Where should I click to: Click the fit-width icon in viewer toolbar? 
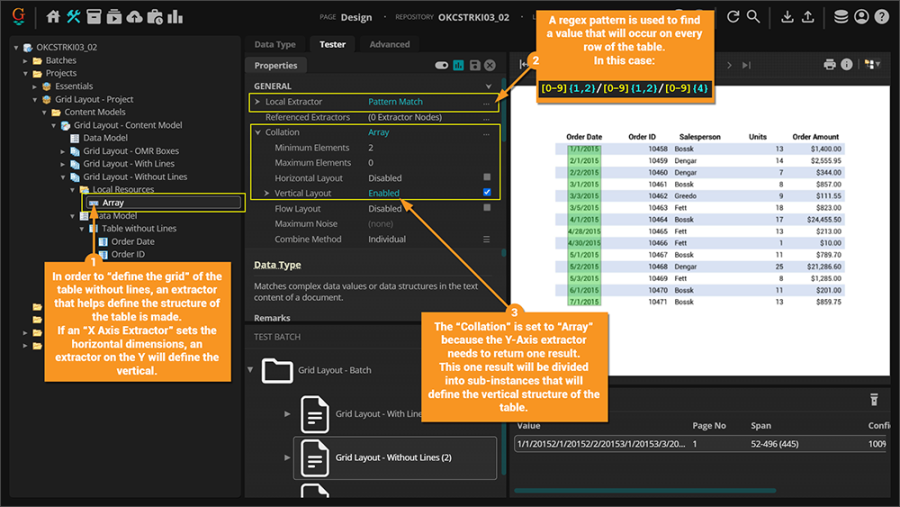point(523,64)
